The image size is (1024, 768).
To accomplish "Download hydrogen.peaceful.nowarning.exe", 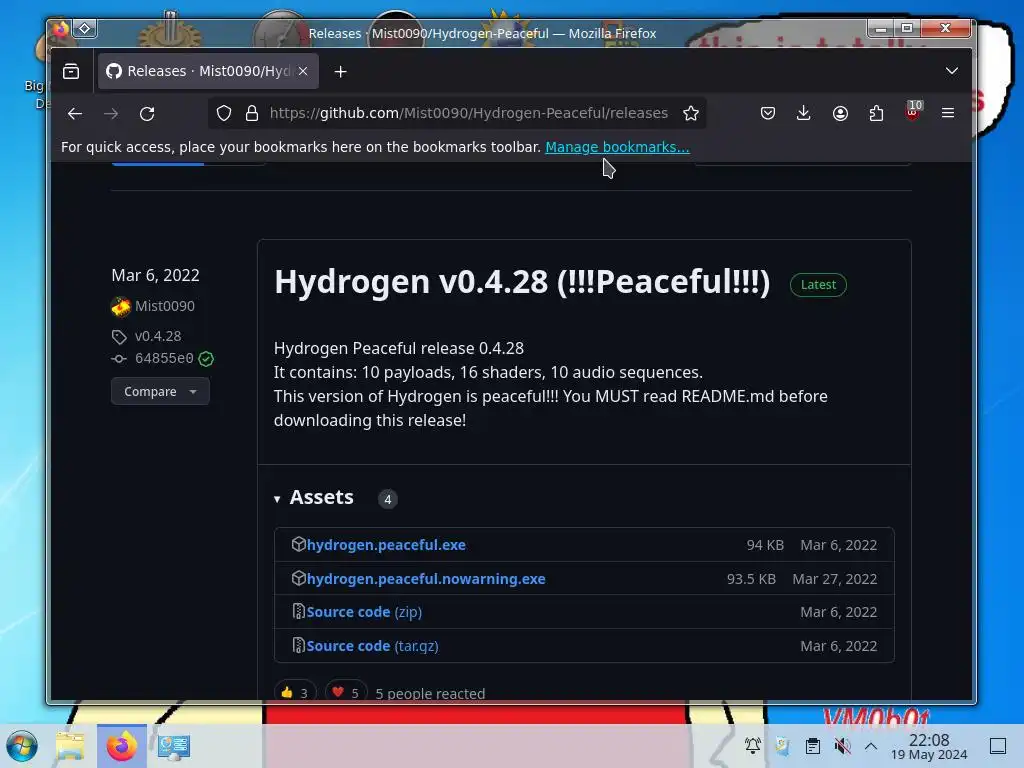I will point(426,579).
